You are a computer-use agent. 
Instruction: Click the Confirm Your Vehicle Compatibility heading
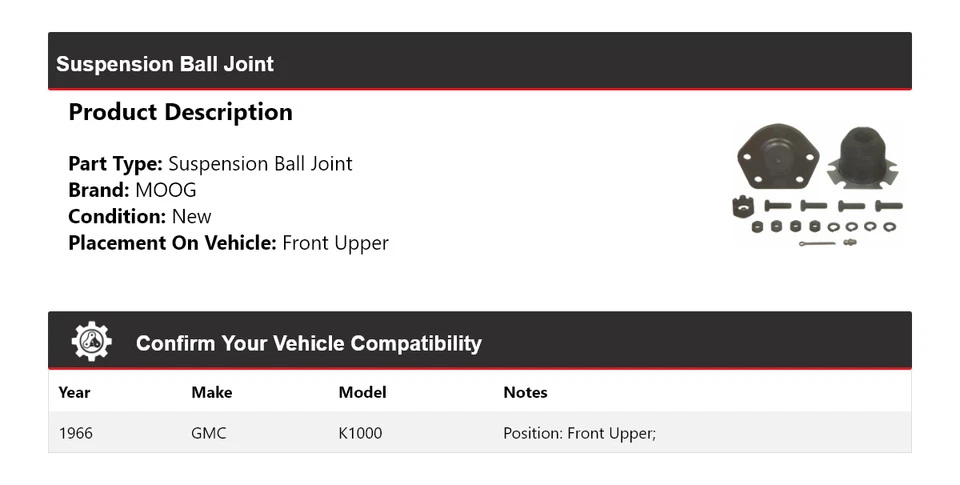[x=308, y=343]
